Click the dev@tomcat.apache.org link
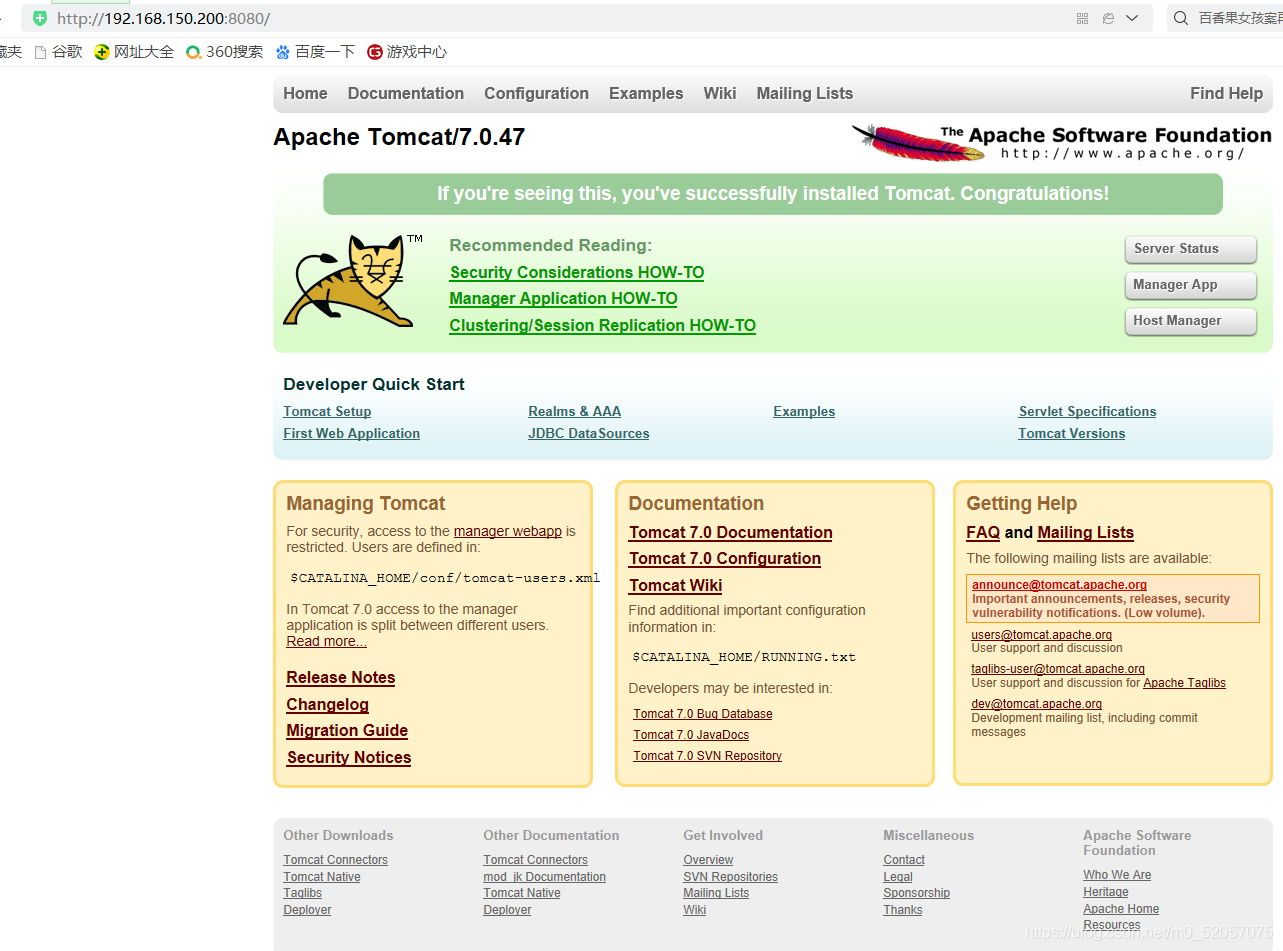The width and height of the screenshot is (1283, 951). [1037, 704]
